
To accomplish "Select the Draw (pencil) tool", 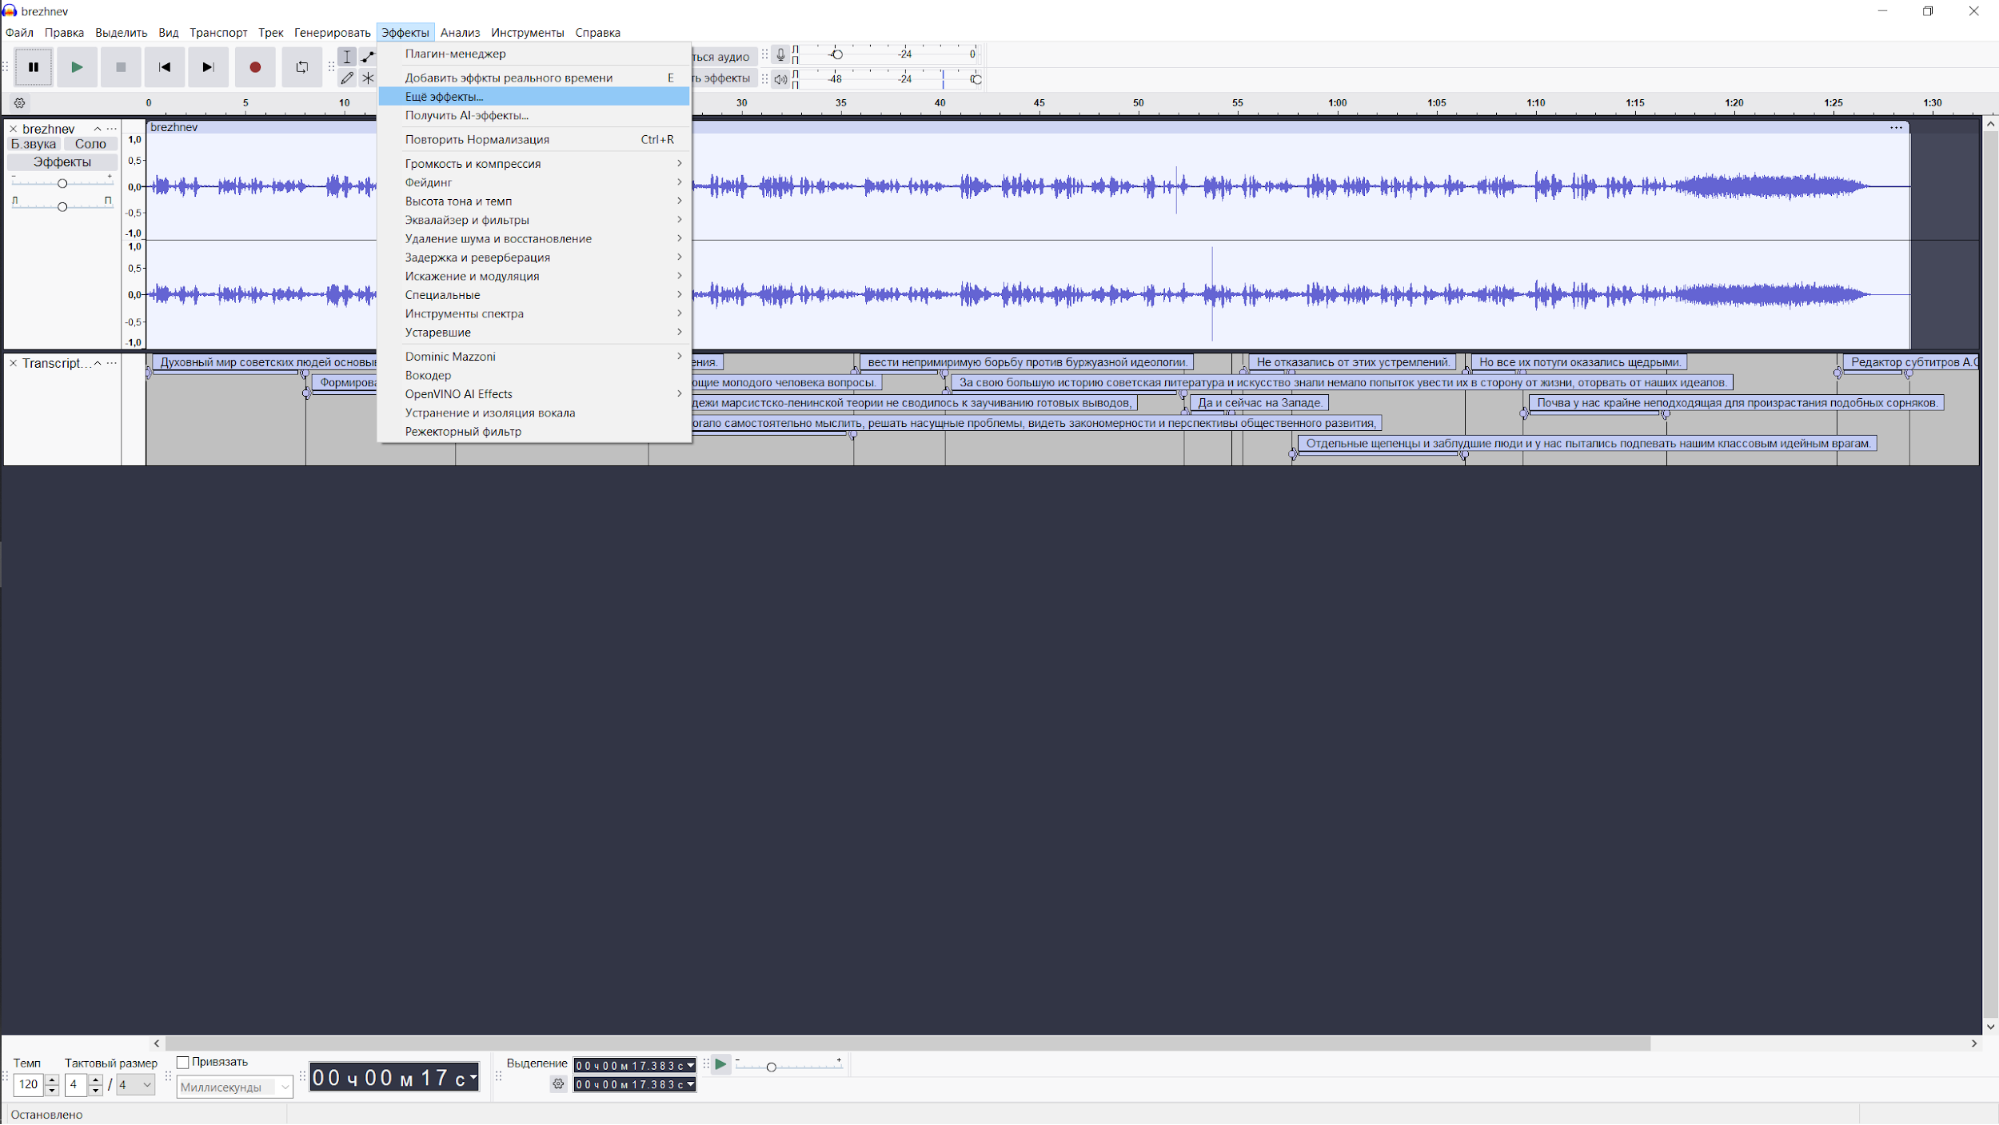I will point(347,77).
